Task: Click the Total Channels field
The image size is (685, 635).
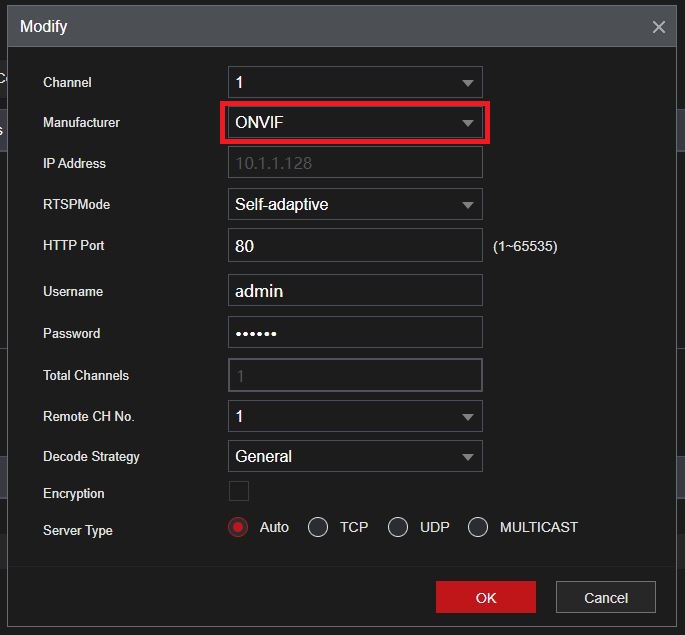Action: [x=355, y=375]
